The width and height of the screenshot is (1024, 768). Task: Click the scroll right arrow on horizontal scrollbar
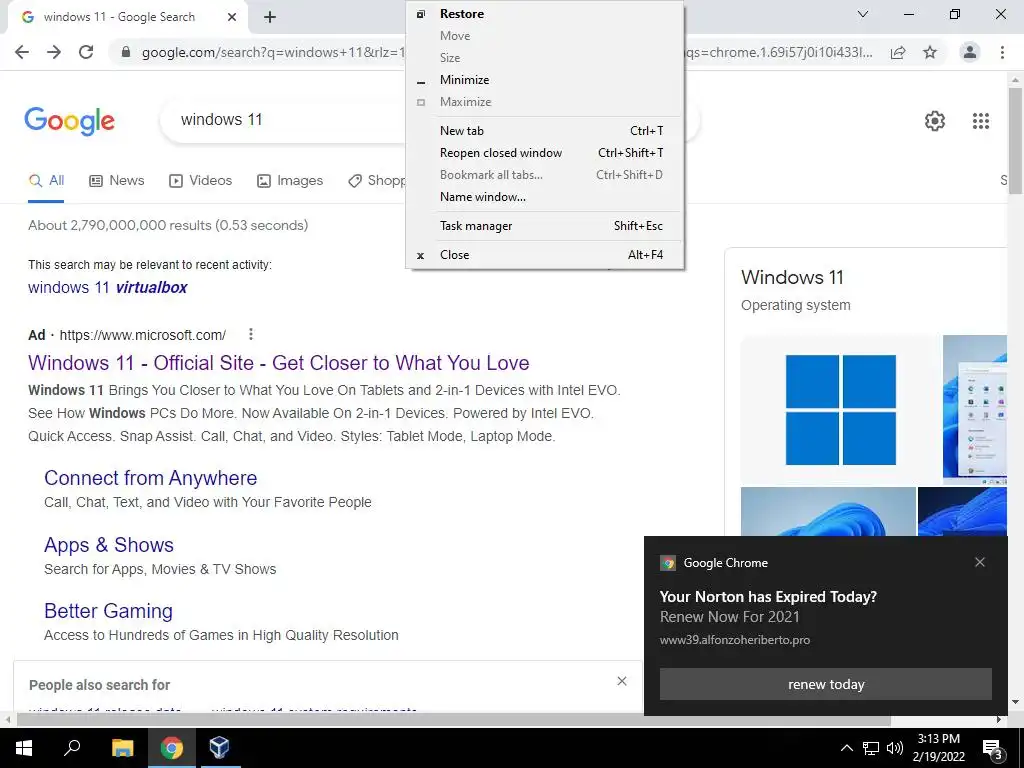click(999, 720)
